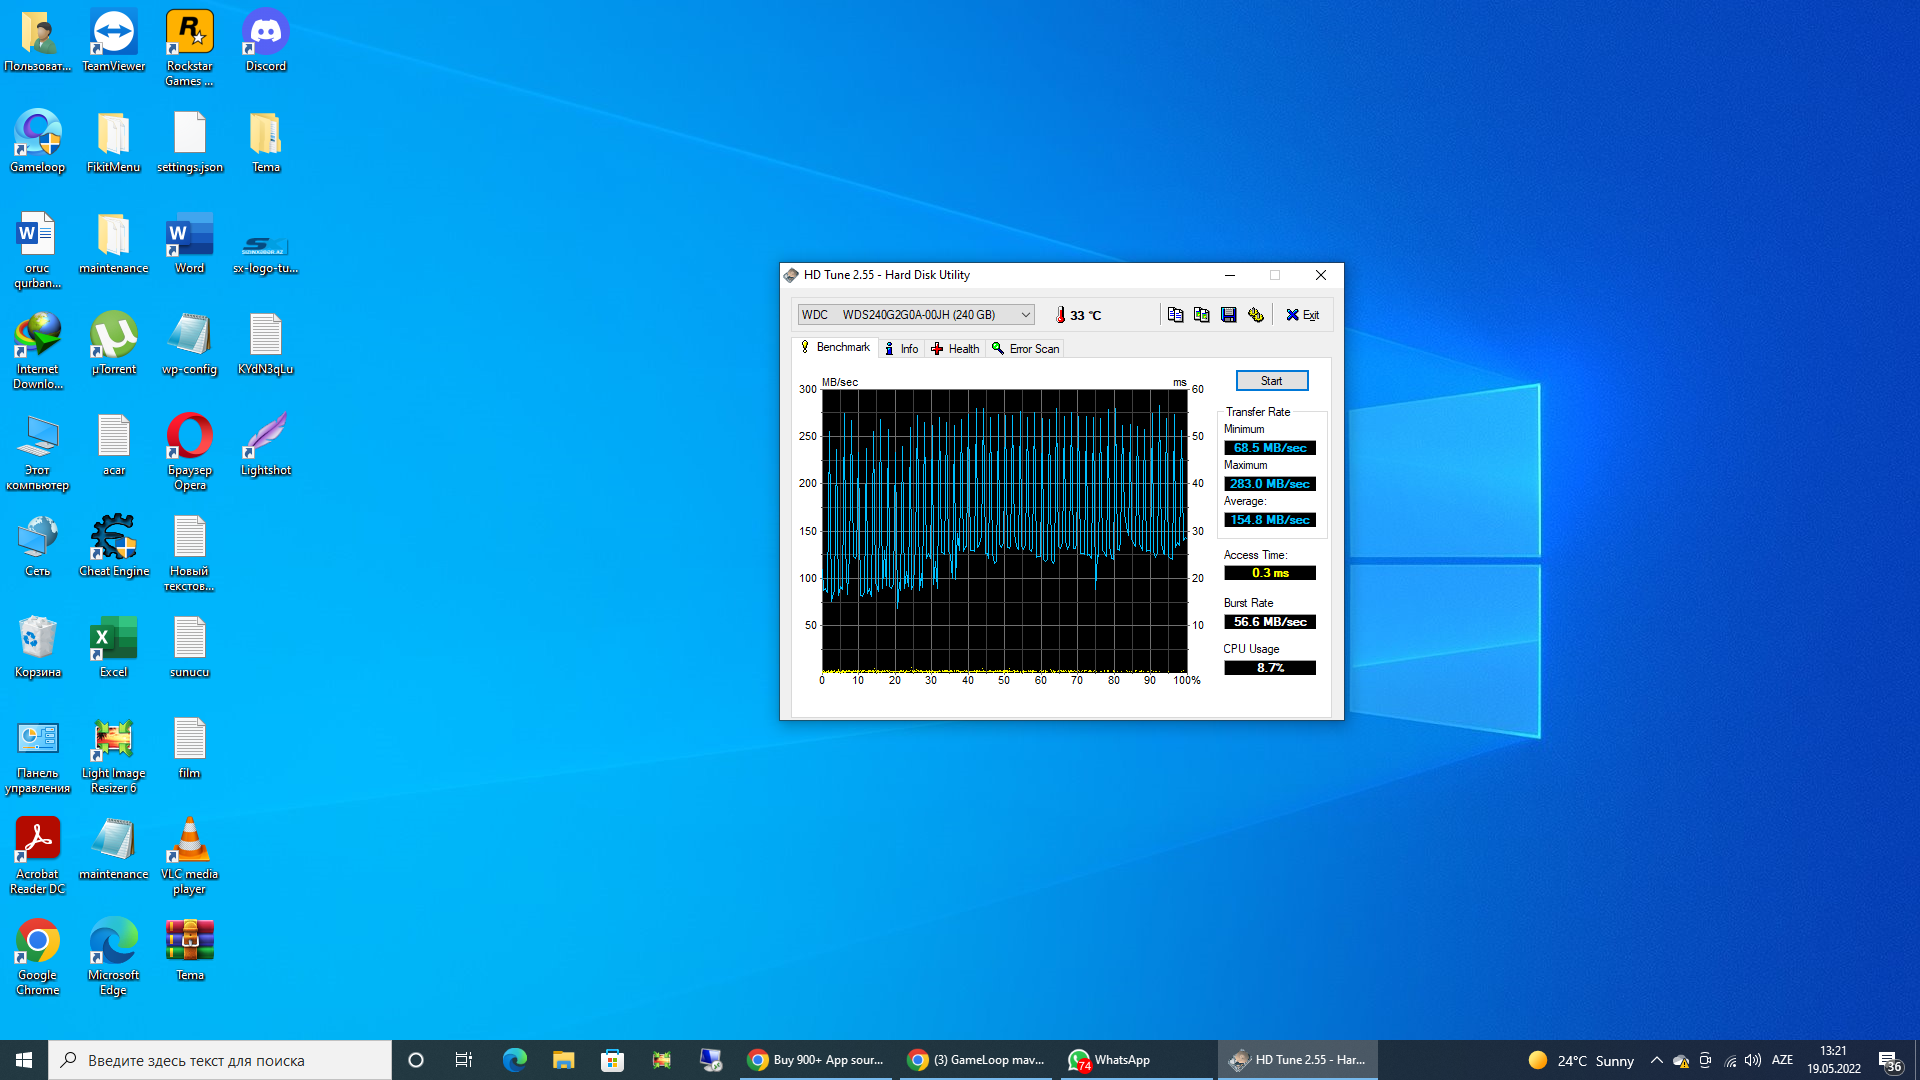Expand the WDC drive selection dropdown
The height and width of the screenshot is (1080, 1920).
point(1025,315)
